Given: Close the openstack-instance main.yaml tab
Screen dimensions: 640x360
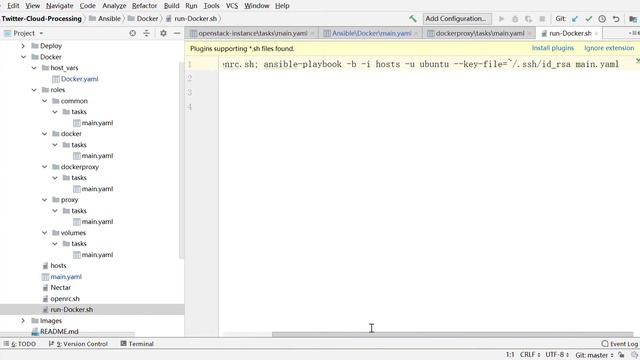Looking at the screenshot, I should coord(312,33).
